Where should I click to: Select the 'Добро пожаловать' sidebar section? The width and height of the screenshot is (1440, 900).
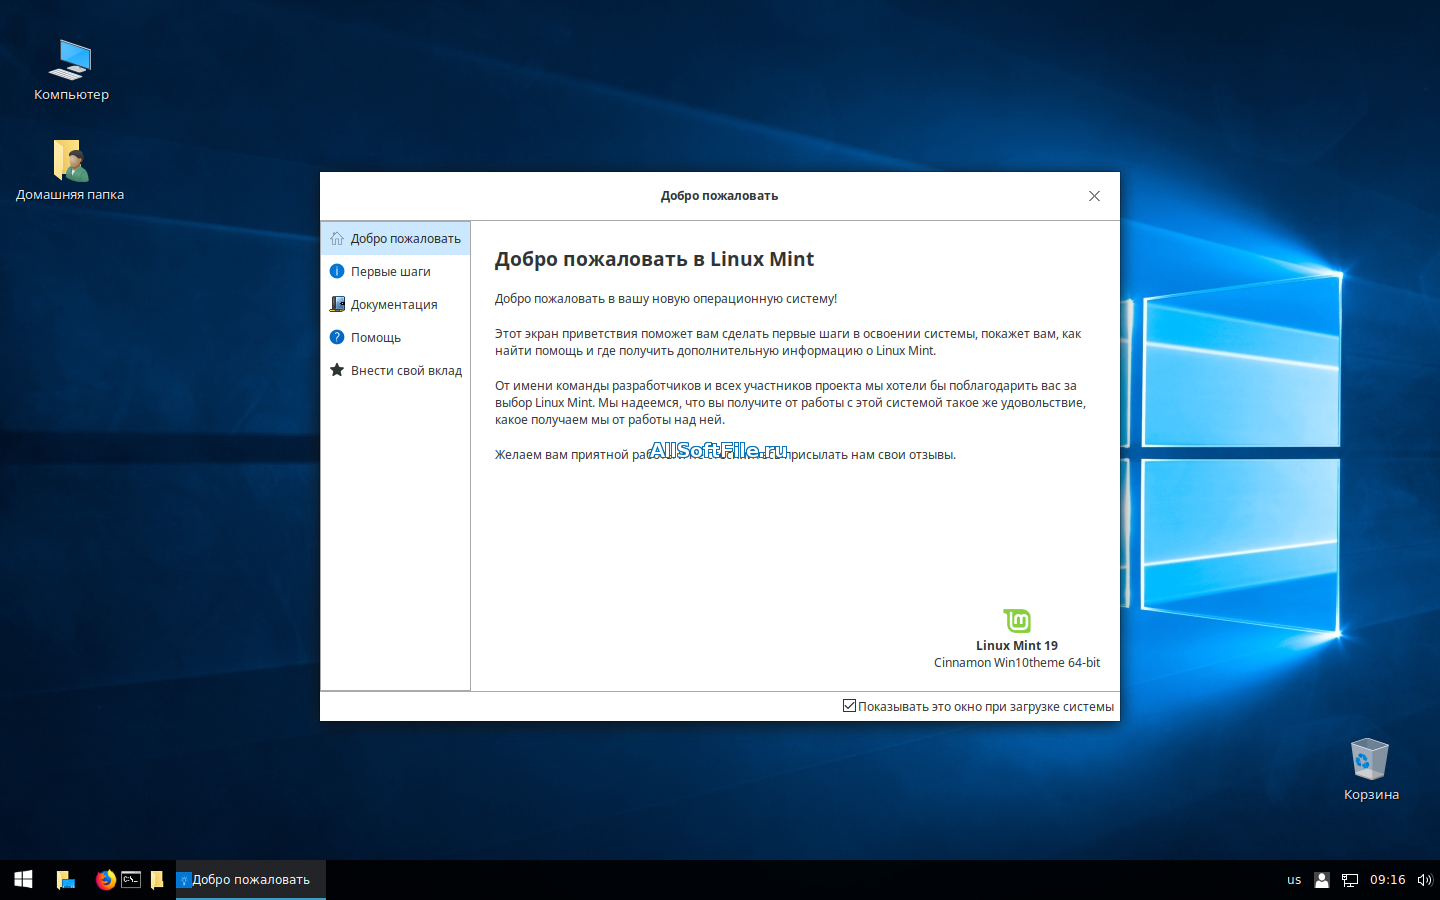[396, 238]
